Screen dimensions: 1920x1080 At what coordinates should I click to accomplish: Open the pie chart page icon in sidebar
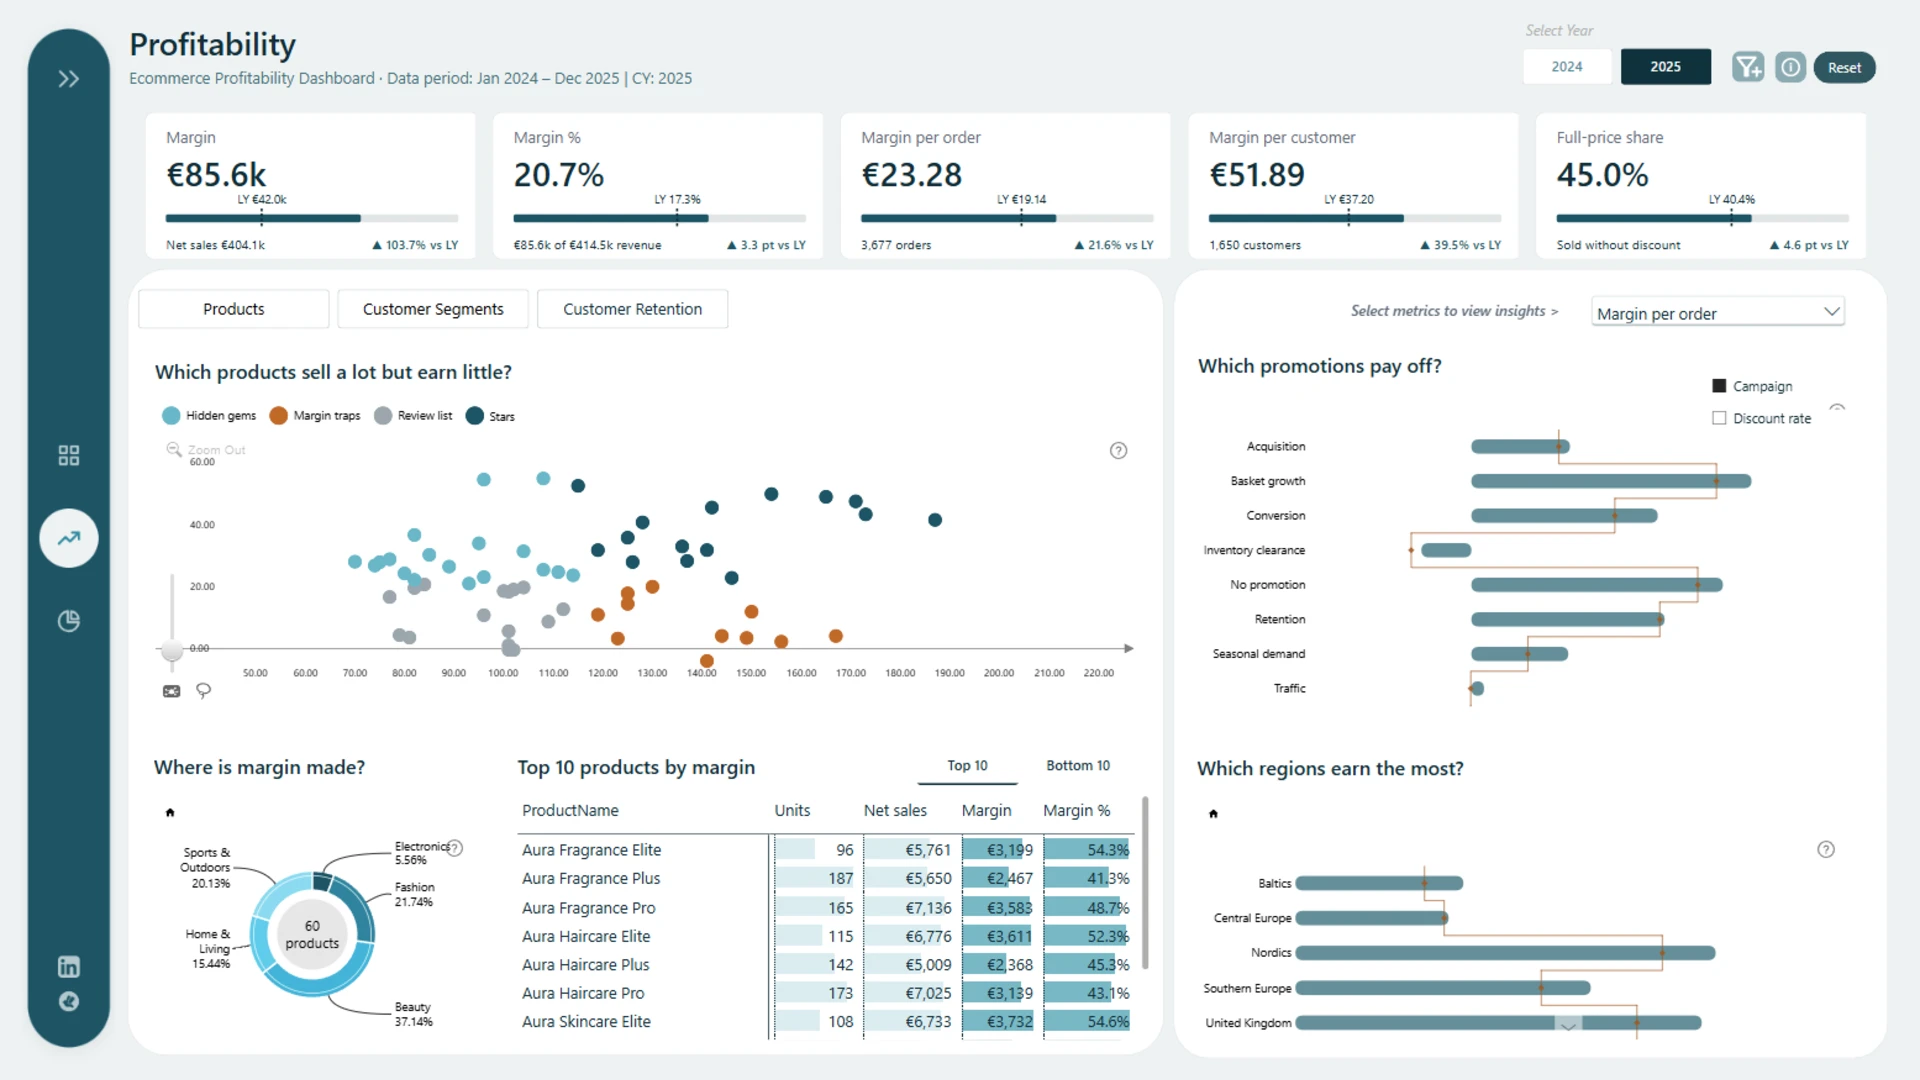[x=68, y=621]
